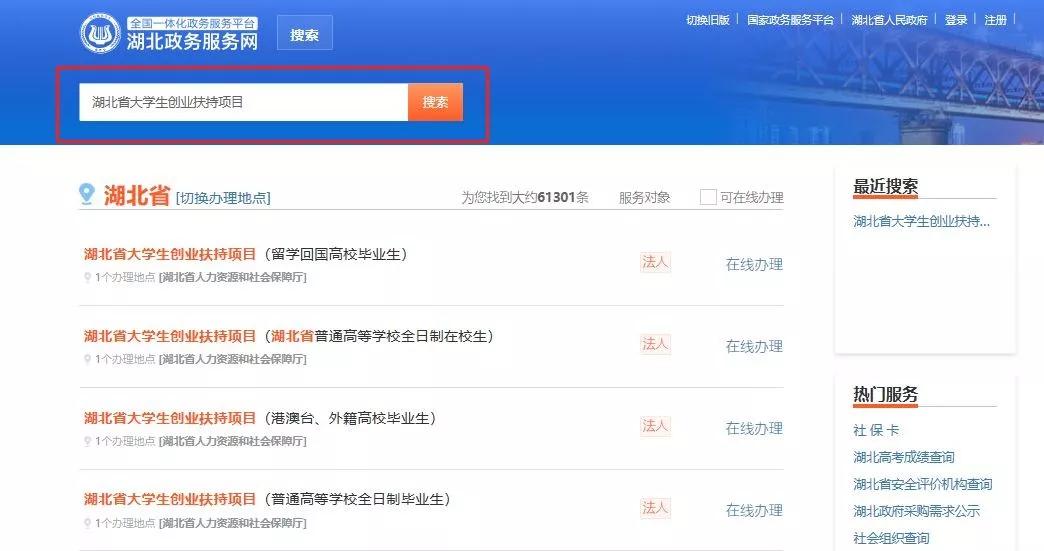Focus the search box containing 湖北省大学生创业扶持项目

click(243, 102)
